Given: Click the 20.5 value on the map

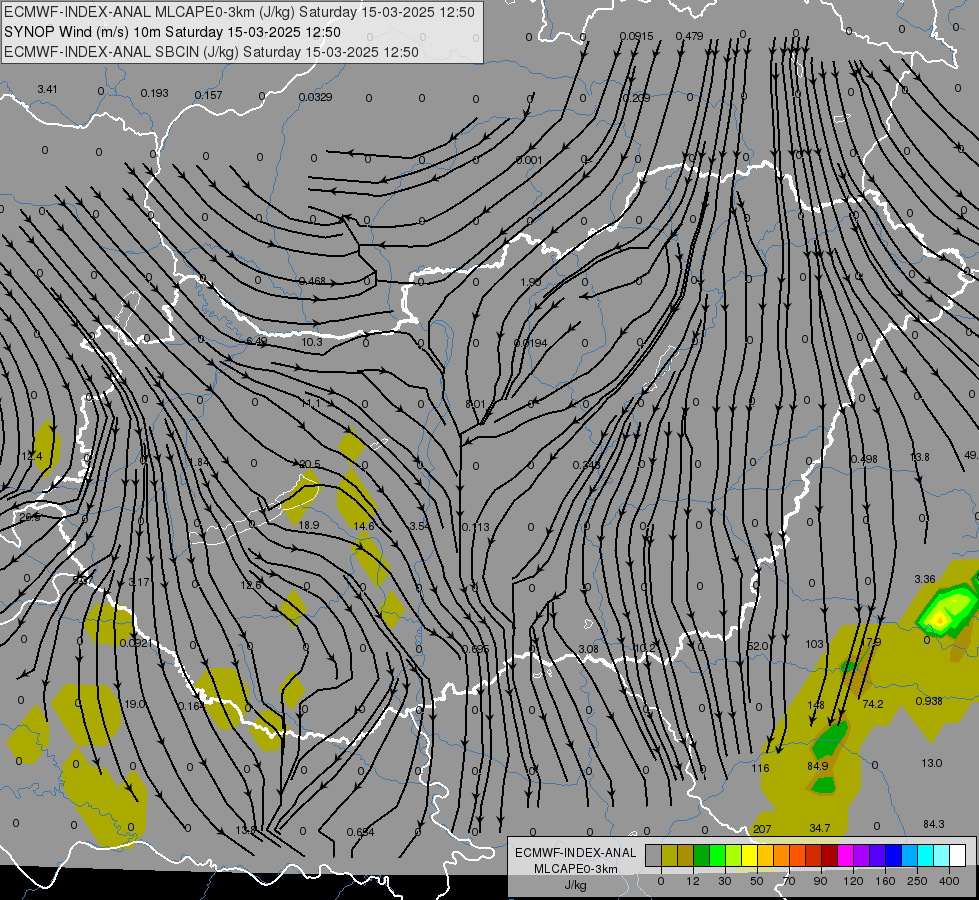Looking at the screenshot, I should click(x=310, y=464).
